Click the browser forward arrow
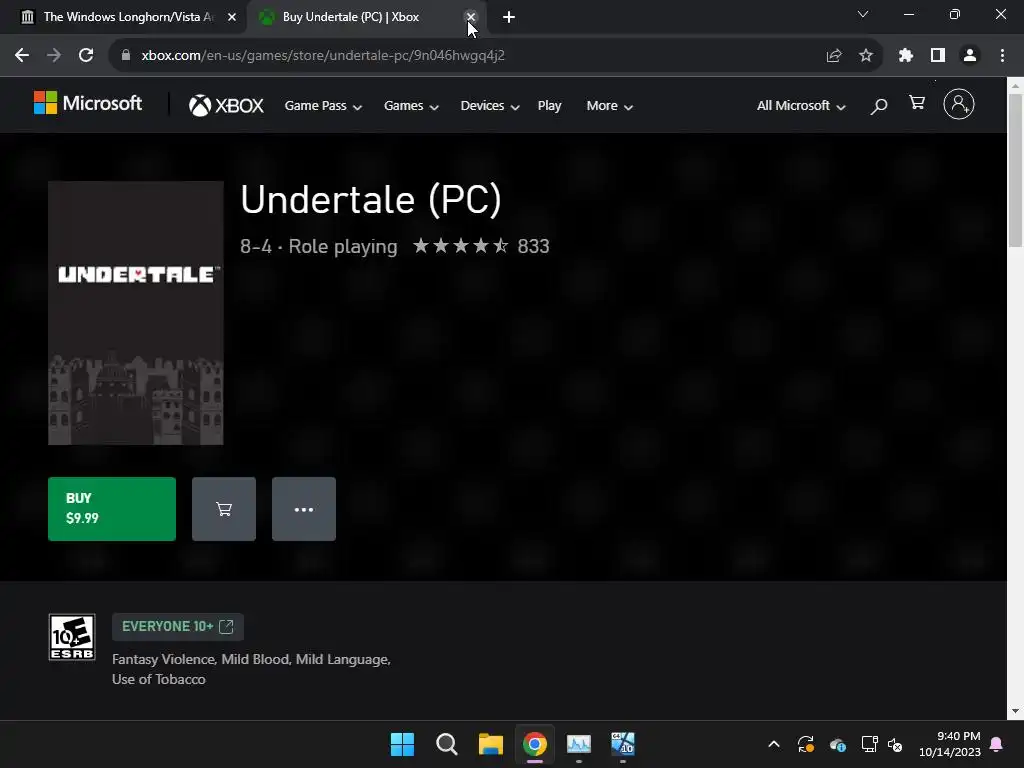1024x768 pixels. (x=54, y=56)
